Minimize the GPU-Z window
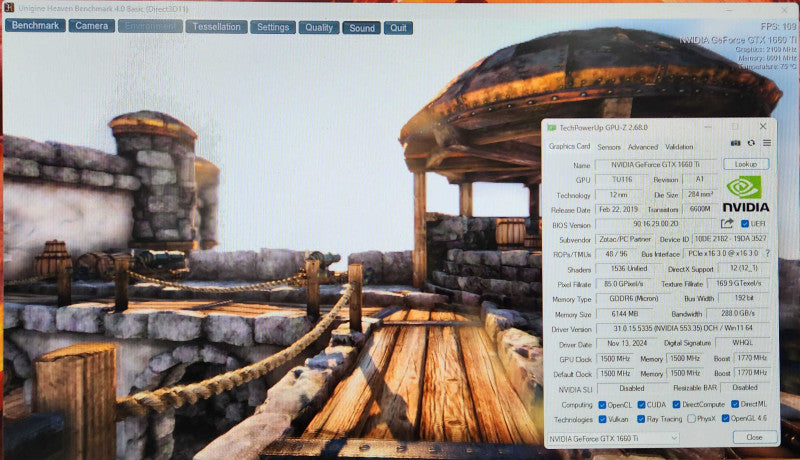 pyautogui.click(x=710, y=126)
